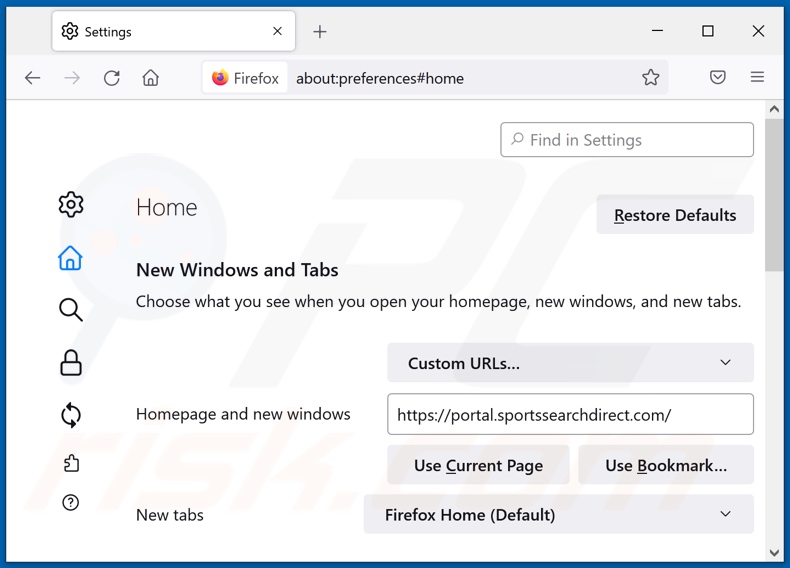790x568 pixels.
Task: Close the Firefox window
Action: (758, 31)
